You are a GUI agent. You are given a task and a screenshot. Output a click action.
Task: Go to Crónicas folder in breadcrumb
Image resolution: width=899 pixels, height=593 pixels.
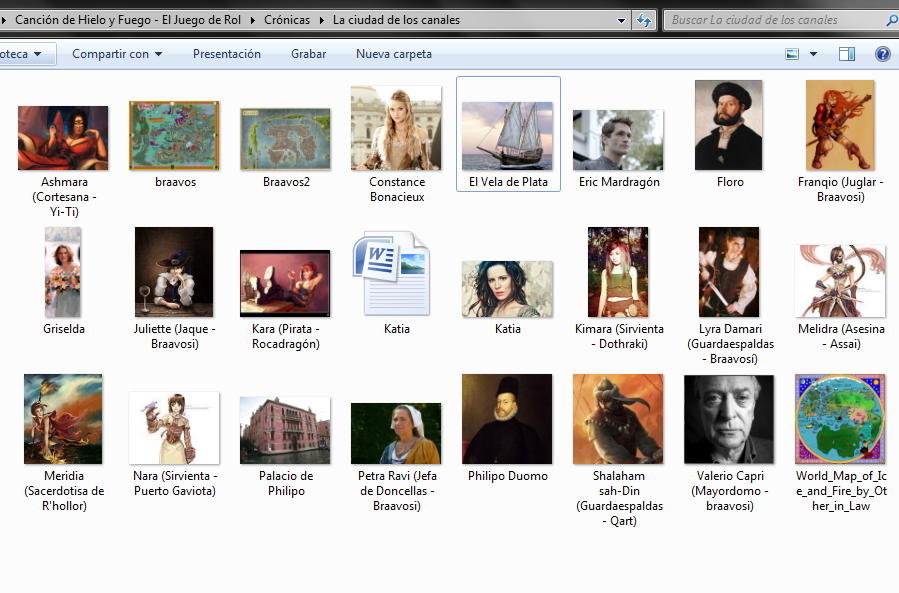(287, 20)
